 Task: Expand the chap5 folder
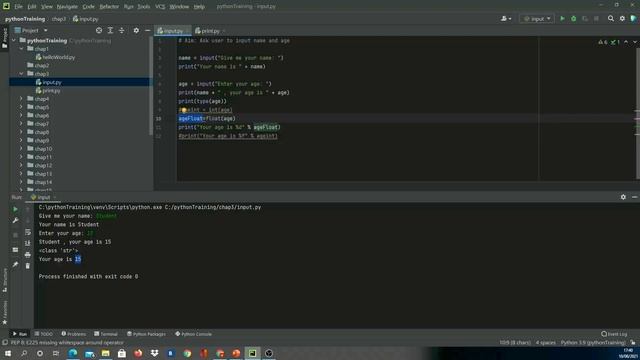[x=22, y=107]
